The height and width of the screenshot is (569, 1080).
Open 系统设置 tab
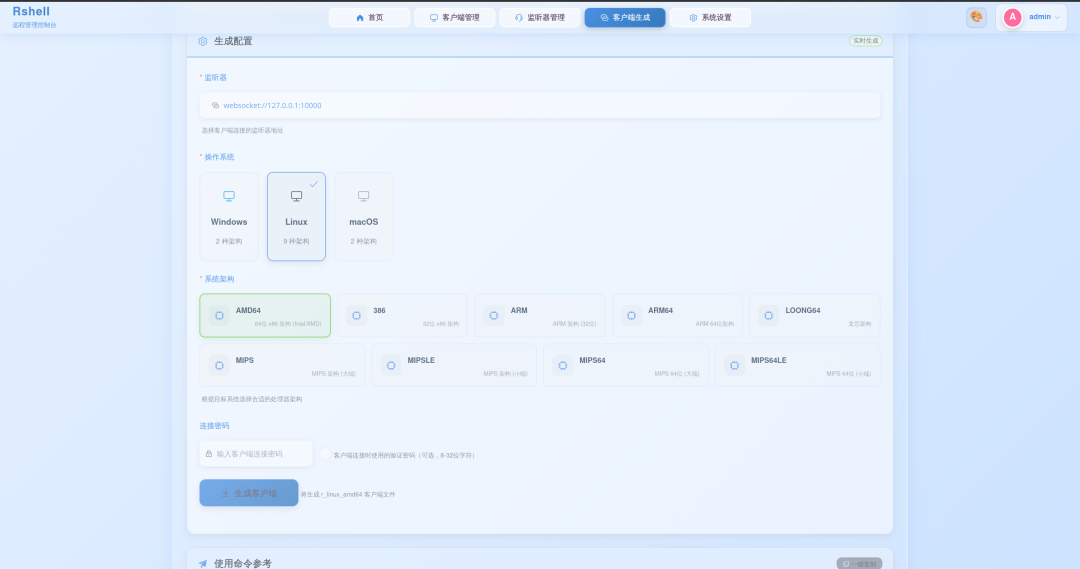coord(710,17)
